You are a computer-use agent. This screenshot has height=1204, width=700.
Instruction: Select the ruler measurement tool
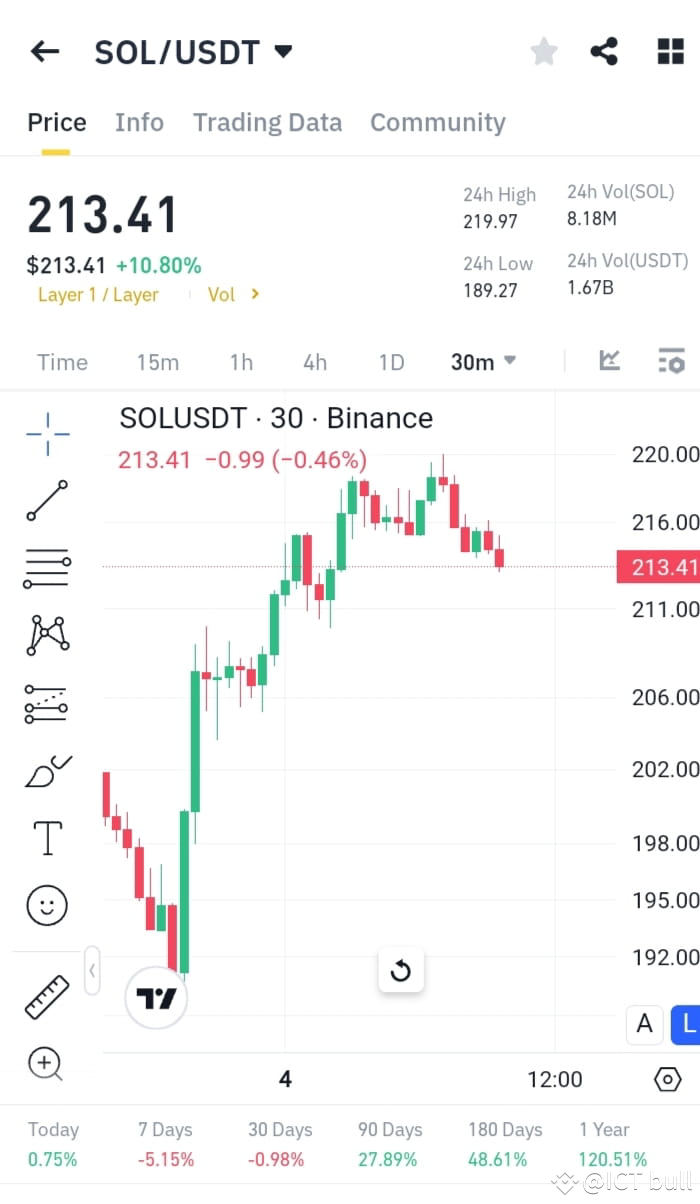[x=45, y=996]
